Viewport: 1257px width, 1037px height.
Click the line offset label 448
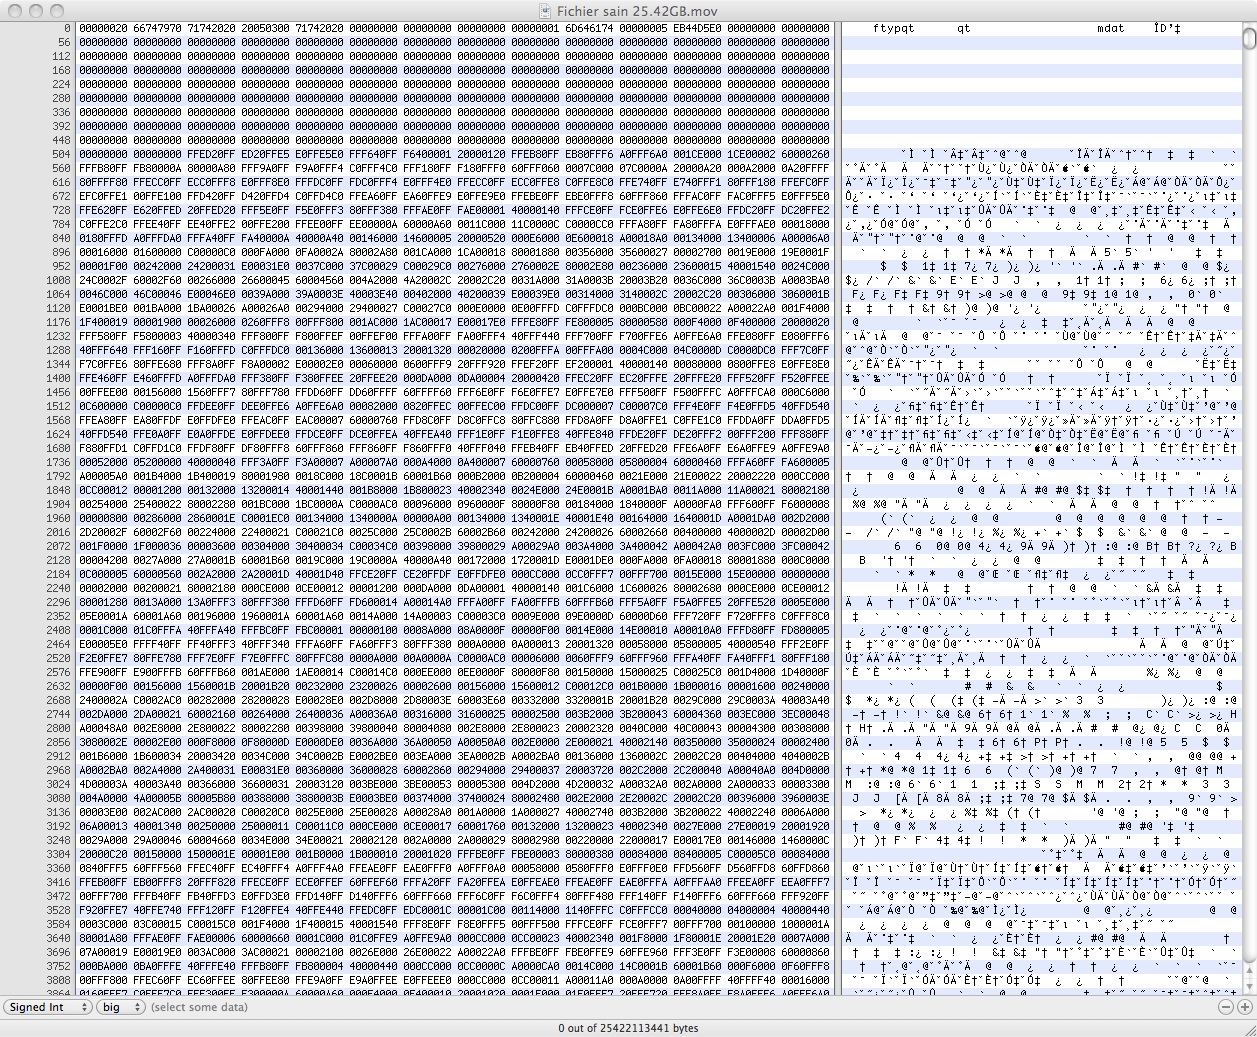tap(61, 140)
